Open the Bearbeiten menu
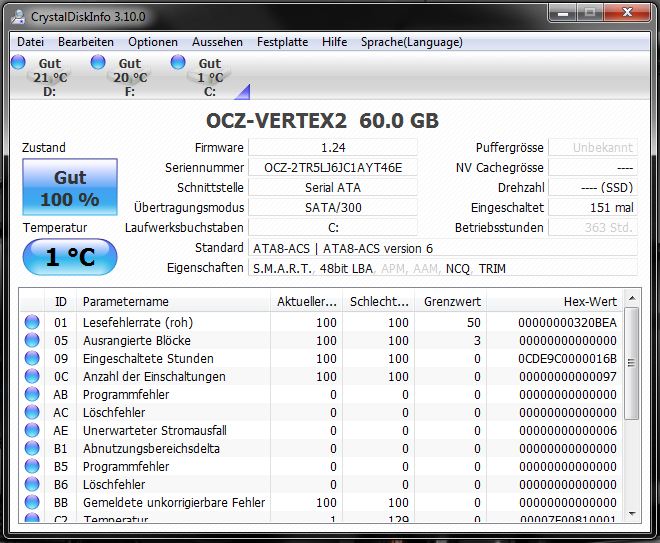This screenshot has width=660, height=543. (86, 42)
